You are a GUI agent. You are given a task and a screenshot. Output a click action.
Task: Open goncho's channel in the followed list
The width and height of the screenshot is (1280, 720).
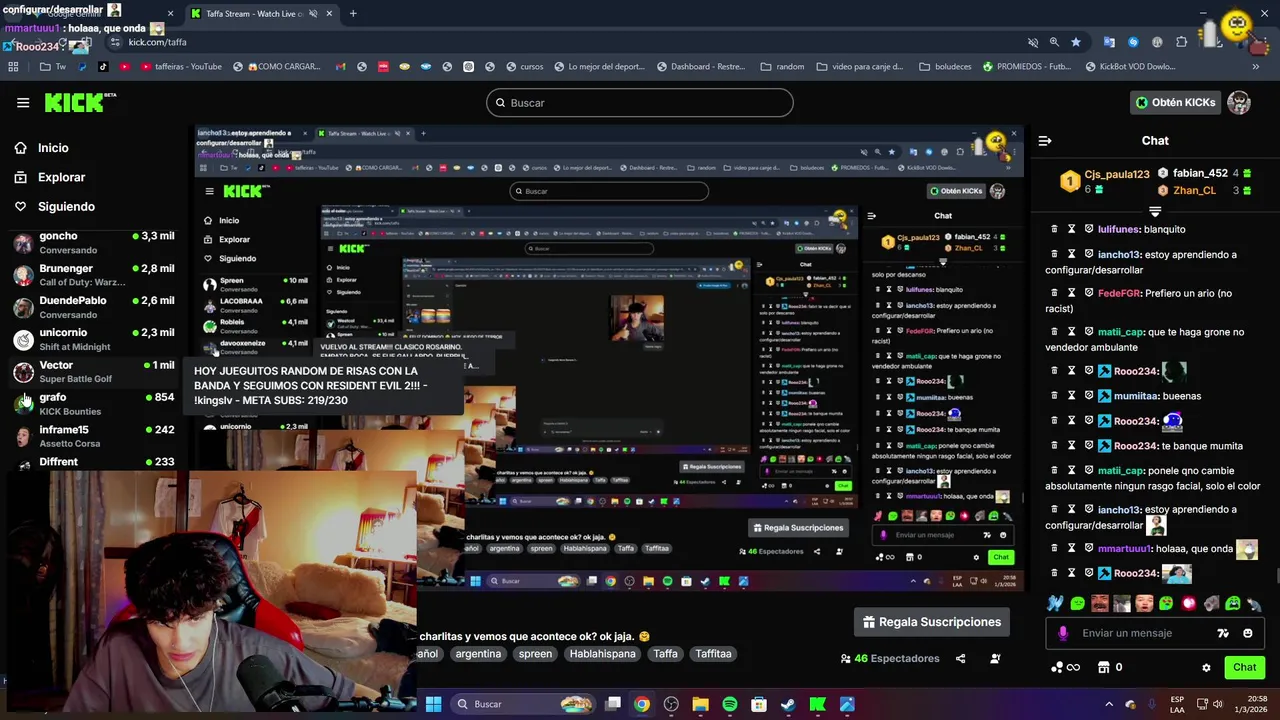tap(94, 243)
